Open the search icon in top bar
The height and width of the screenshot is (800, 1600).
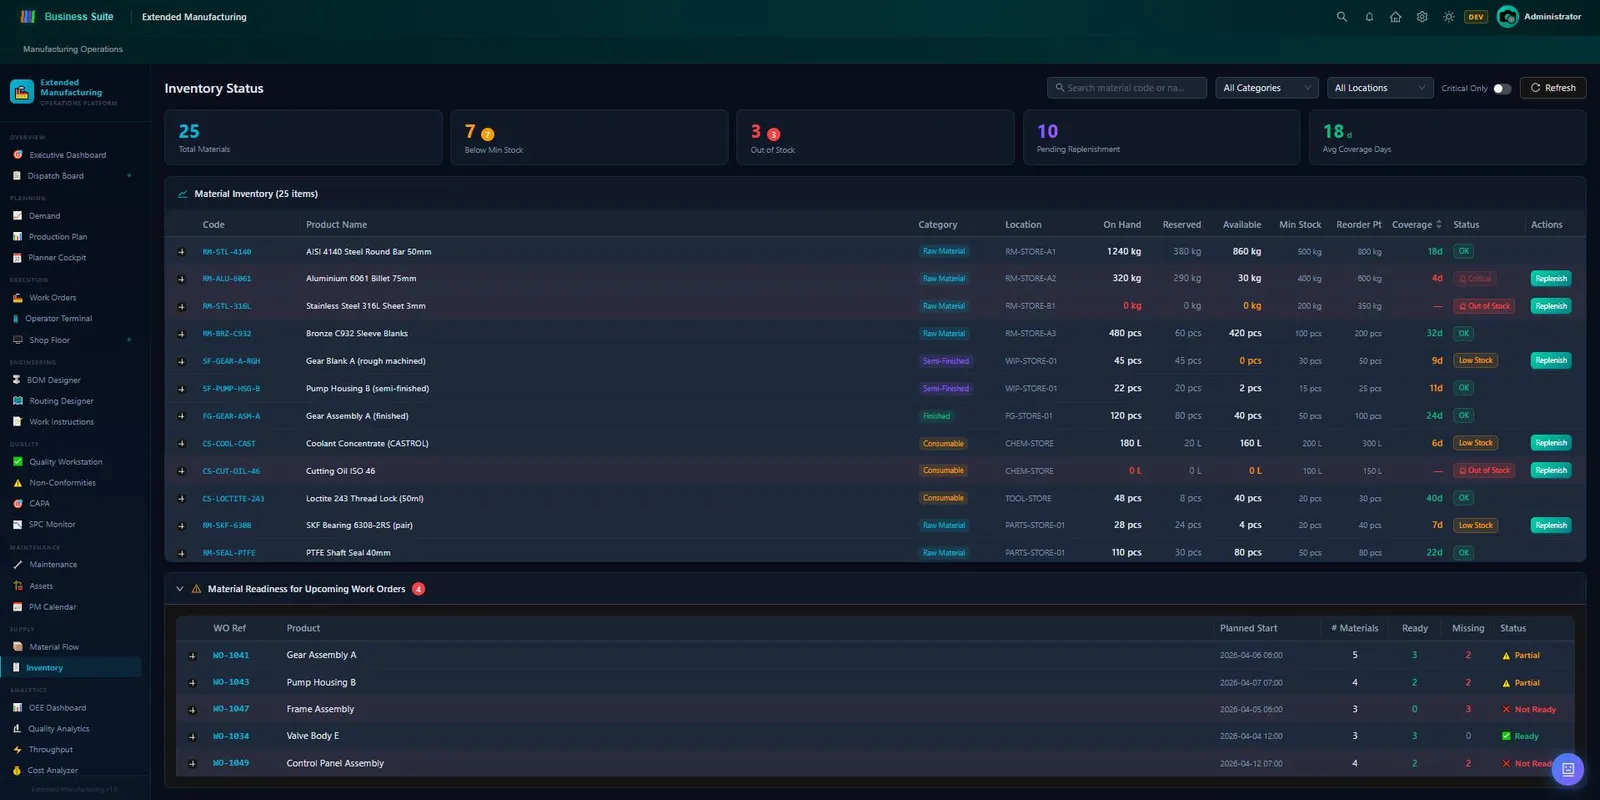point(1342,17)
